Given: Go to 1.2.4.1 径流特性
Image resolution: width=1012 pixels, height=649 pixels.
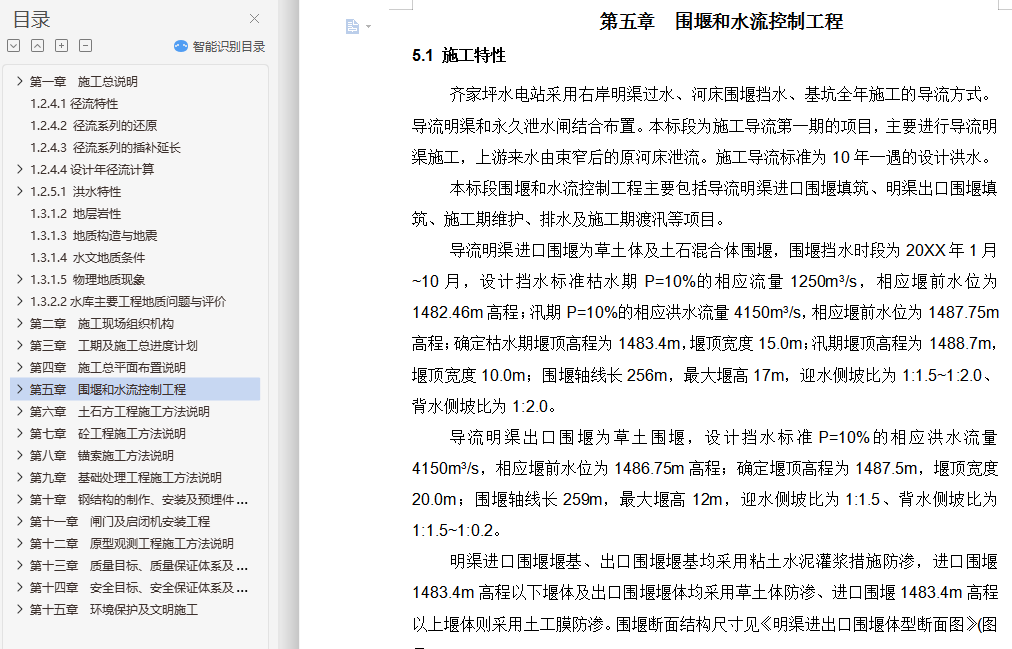Looking at the screenshot, I should [74, 103].
